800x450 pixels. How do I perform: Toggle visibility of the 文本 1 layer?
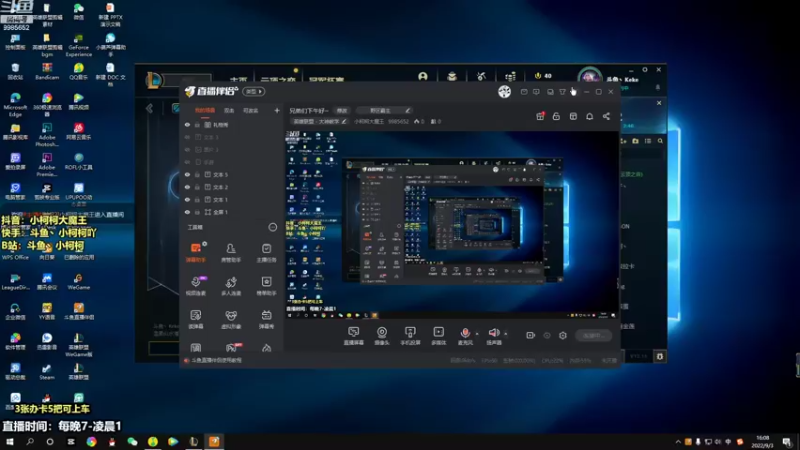[187, 199]
